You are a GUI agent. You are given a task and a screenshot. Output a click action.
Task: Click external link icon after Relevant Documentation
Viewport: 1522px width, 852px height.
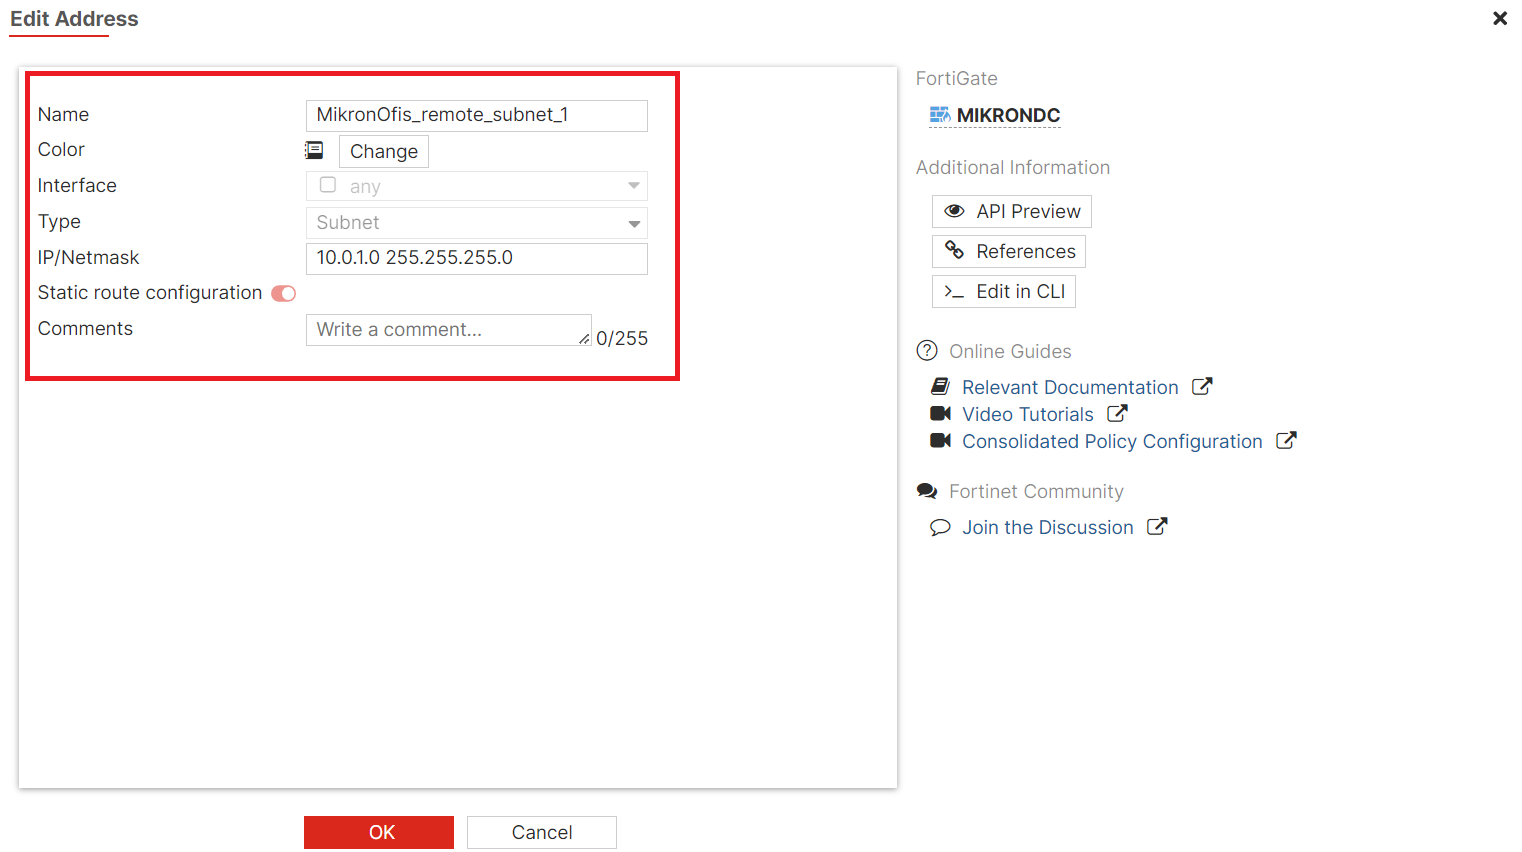tap(1202, 386)
